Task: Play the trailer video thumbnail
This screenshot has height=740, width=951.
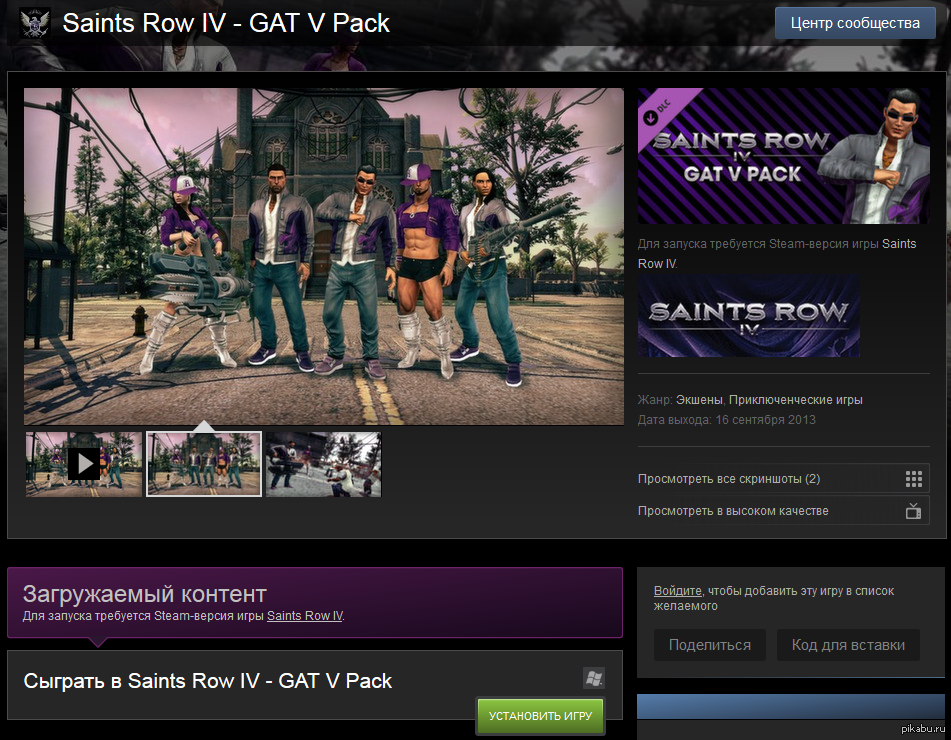Action: tap(84, 464)
